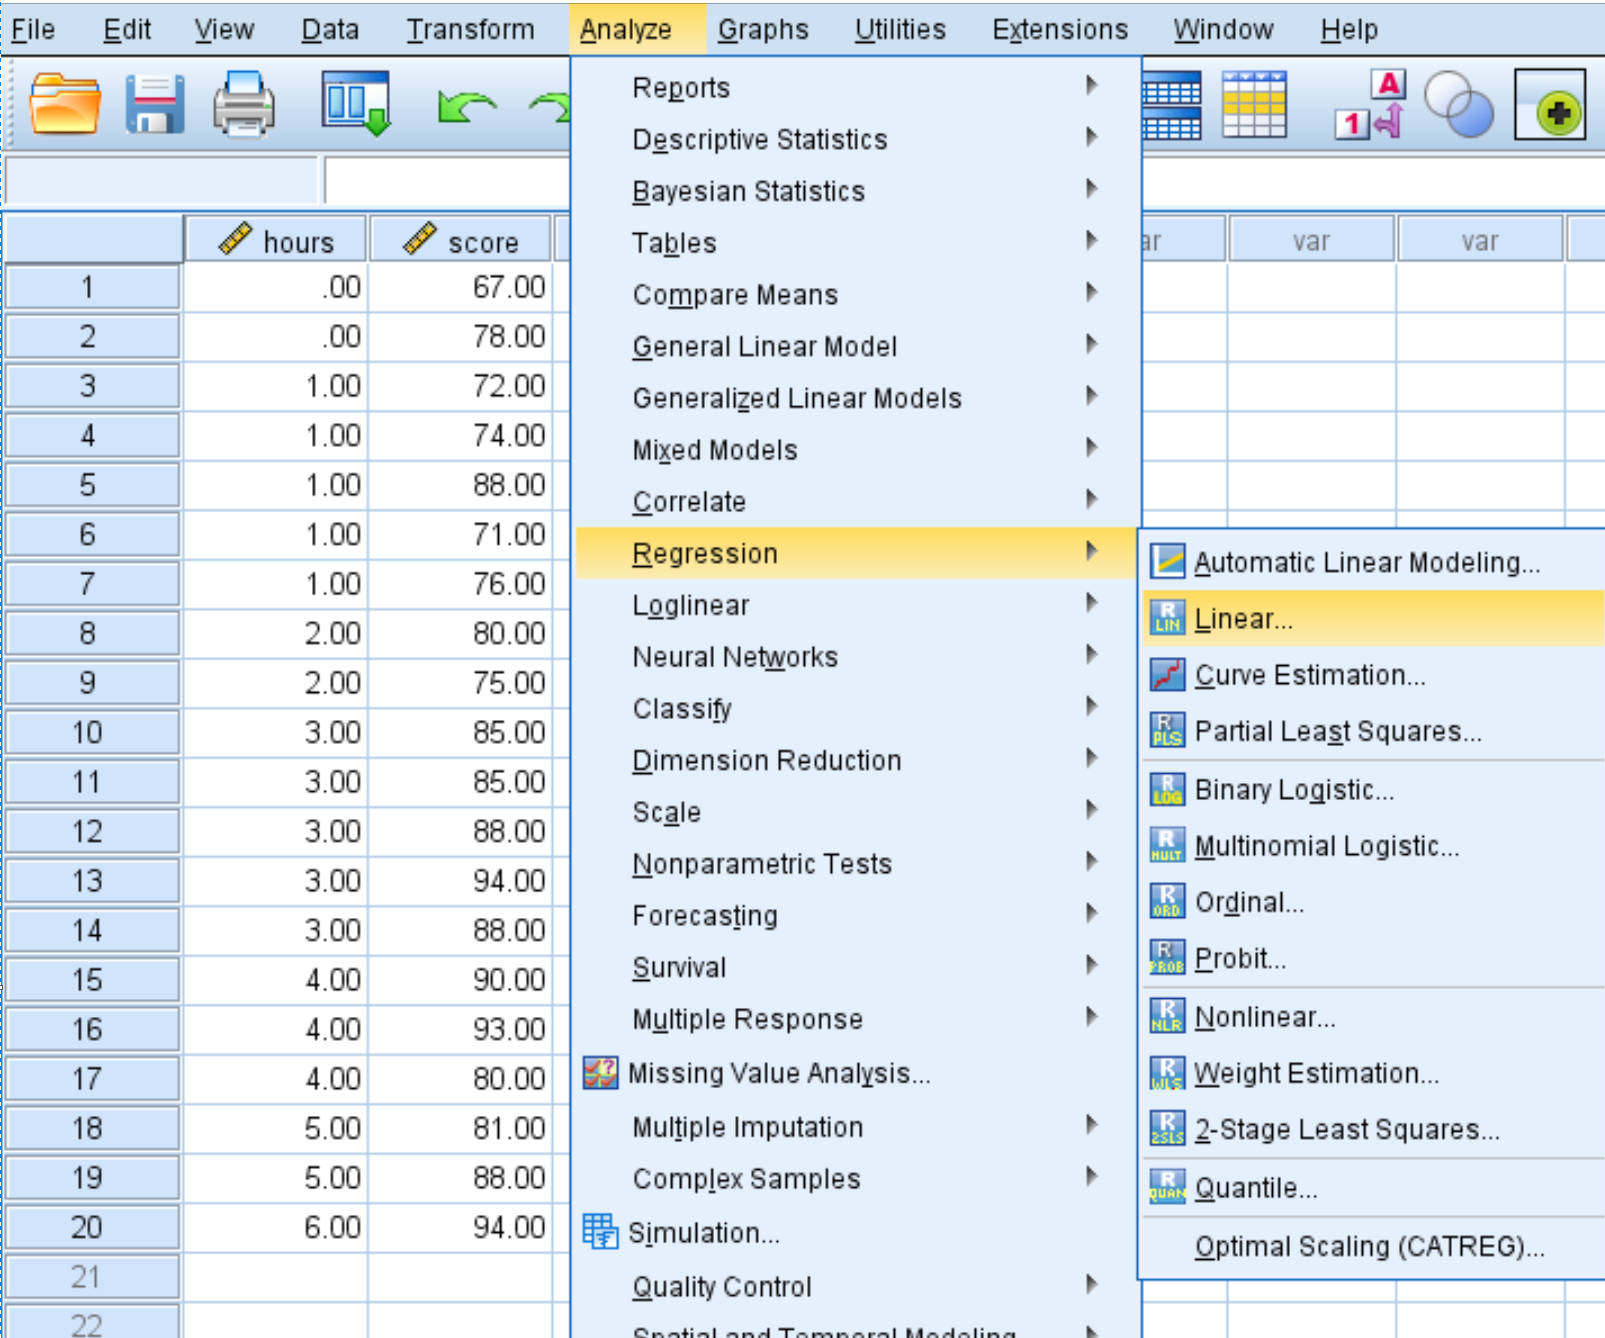Image resolution: width=1605 pixels, height=1338 pixels.
Task: Expand Multiple Imputation submenu arrow
Action: [x=1092, y=1126]
